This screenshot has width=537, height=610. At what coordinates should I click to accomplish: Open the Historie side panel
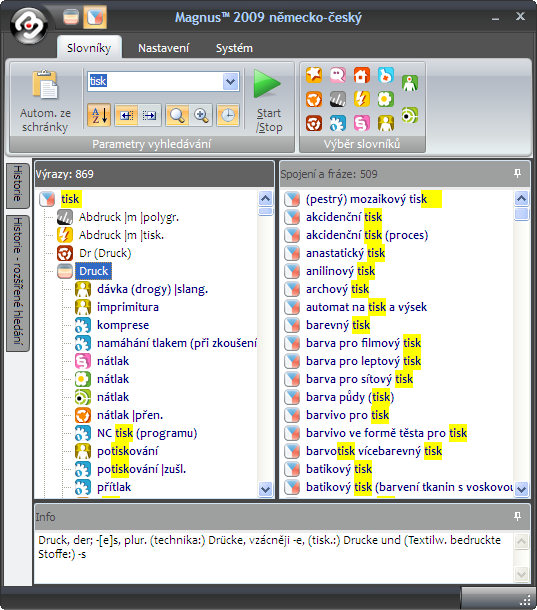tap(18, 186)
